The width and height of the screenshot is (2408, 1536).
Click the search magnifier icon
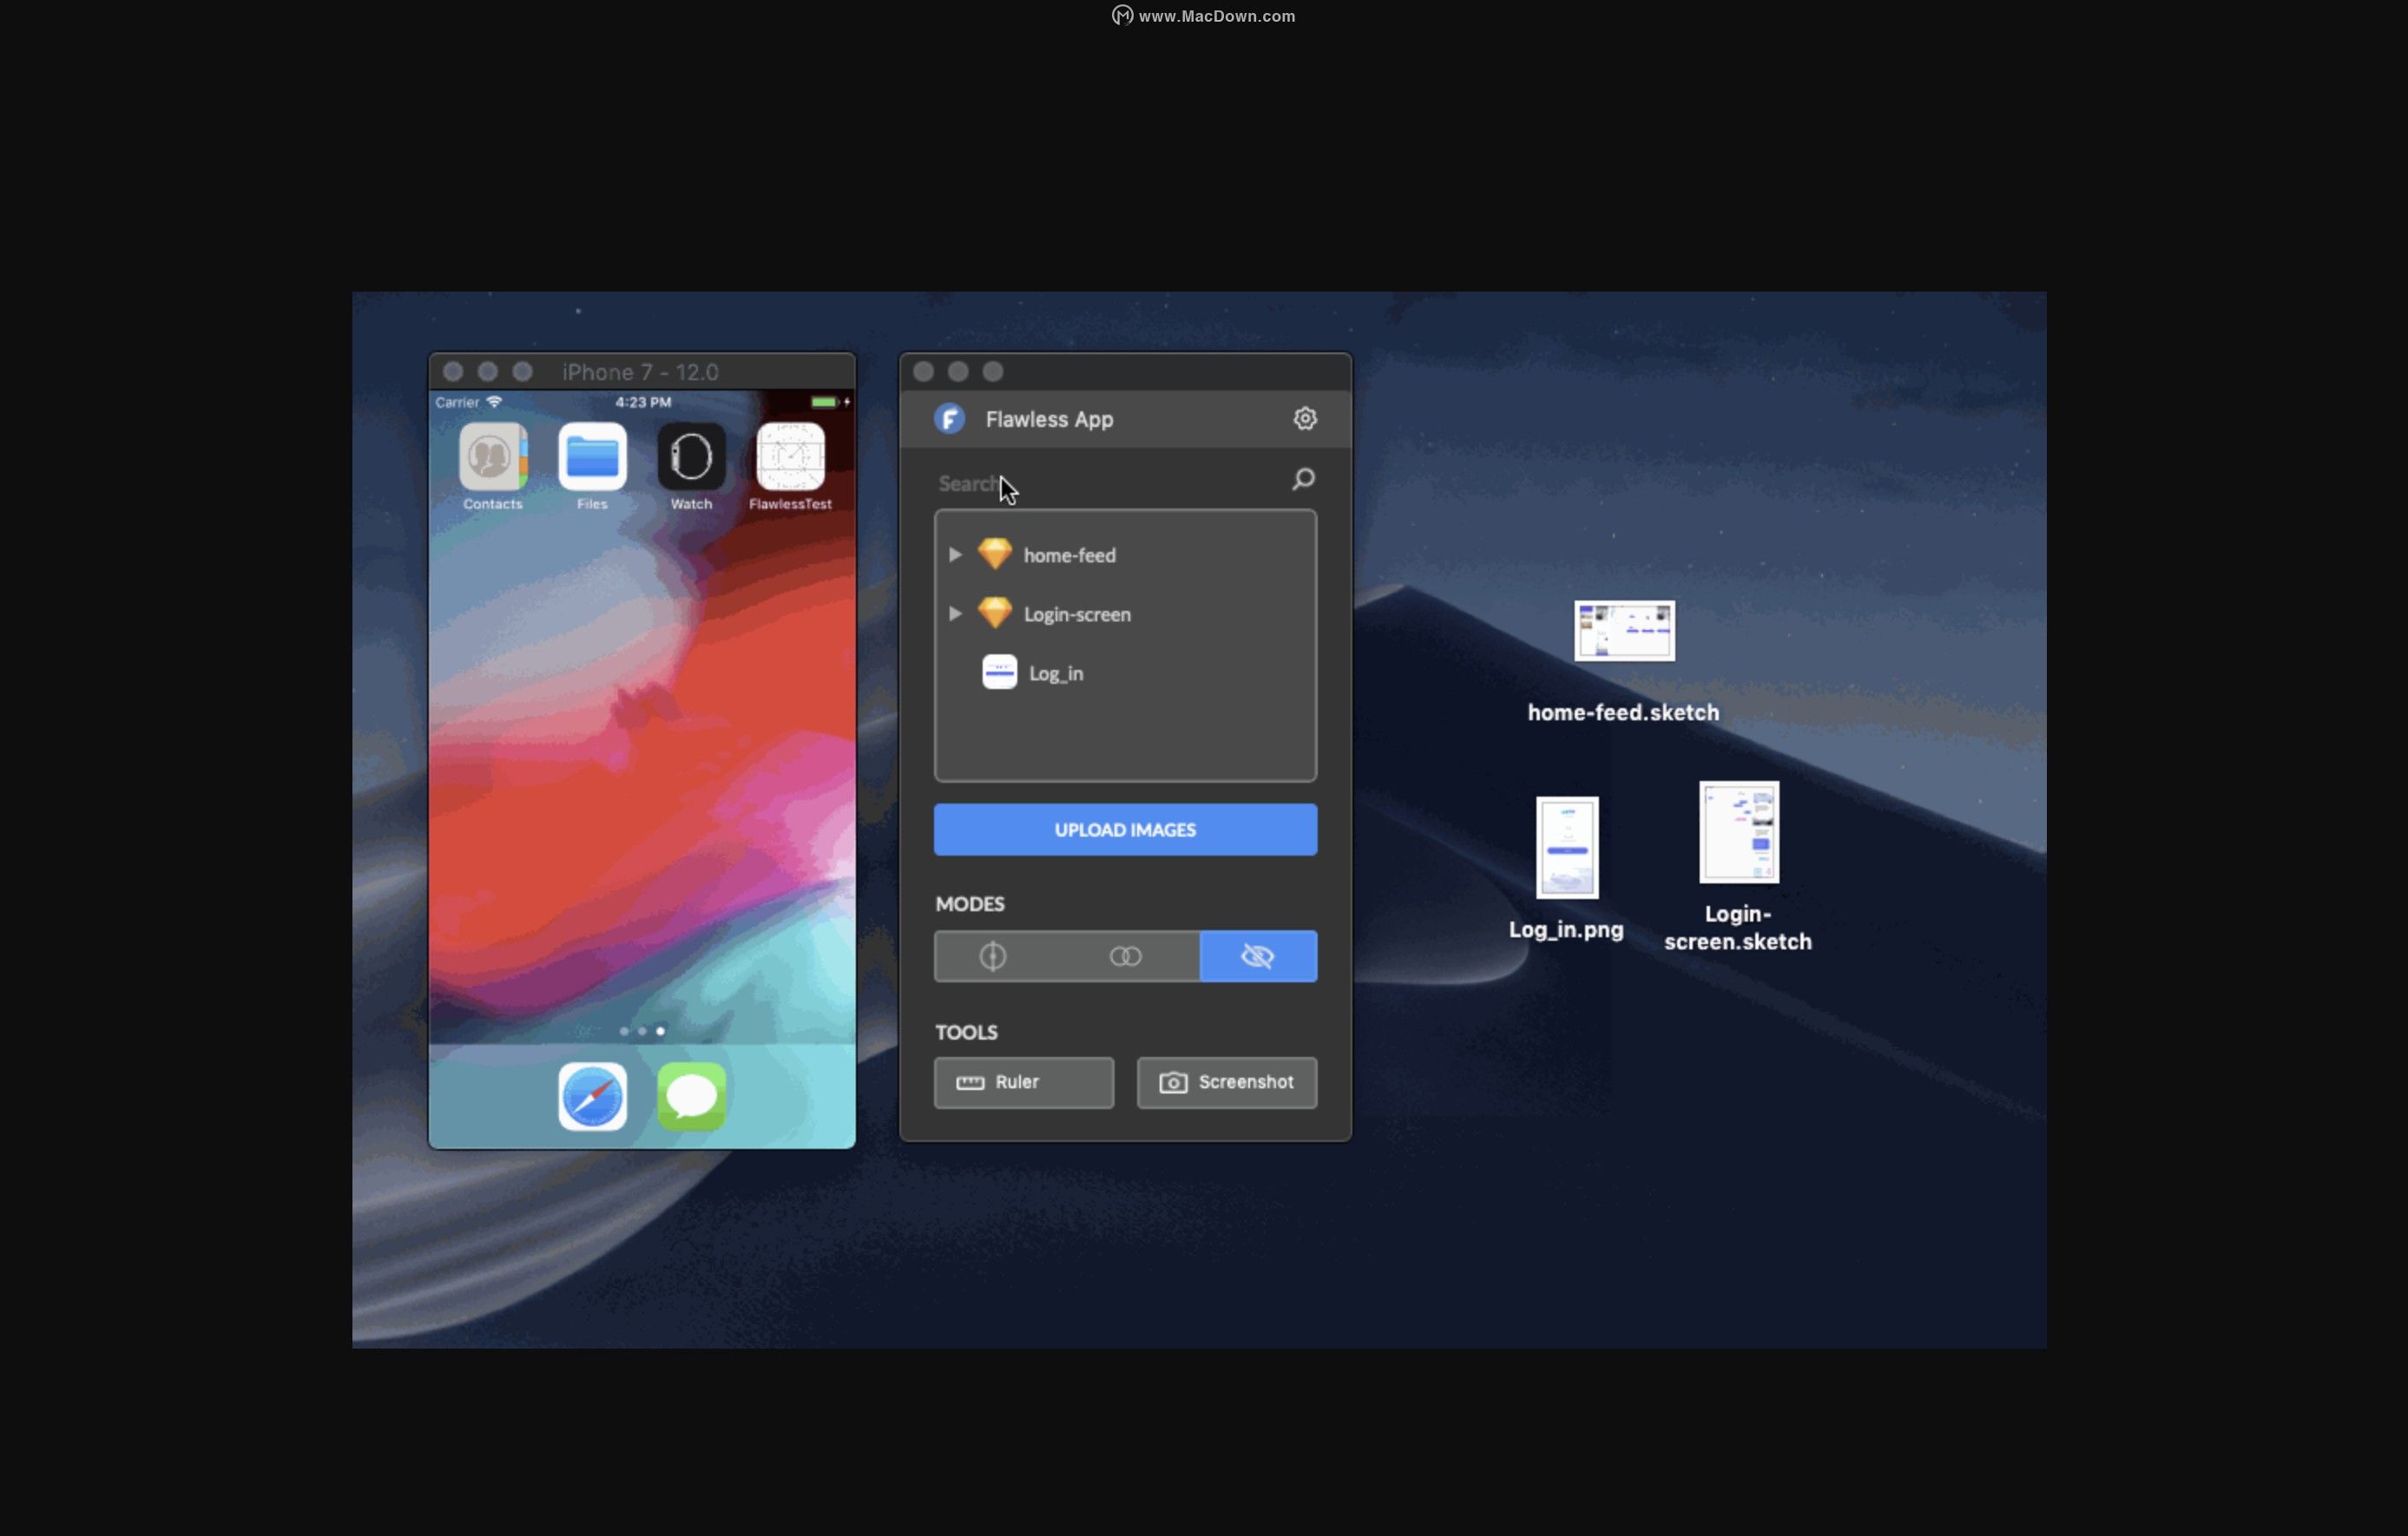(1303, 480)
